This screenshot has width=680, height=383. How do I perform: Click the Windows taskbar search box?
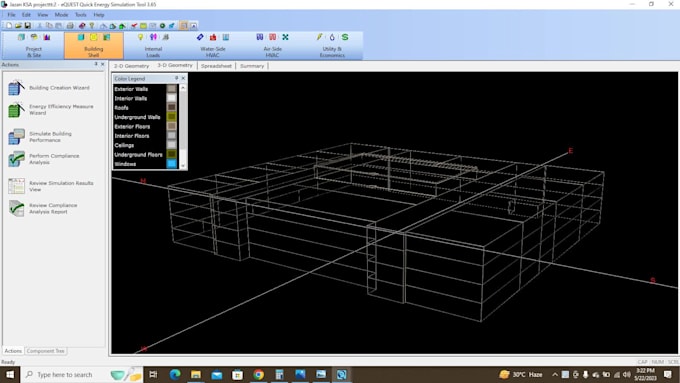click(82, 374)
